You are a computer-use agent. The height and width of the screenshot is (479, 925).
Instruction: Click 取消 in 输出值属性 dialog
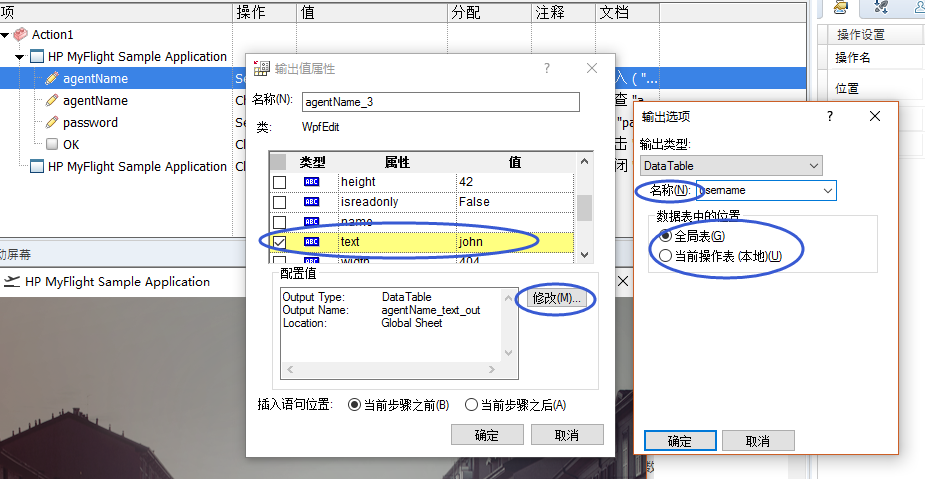pos(567,435)
